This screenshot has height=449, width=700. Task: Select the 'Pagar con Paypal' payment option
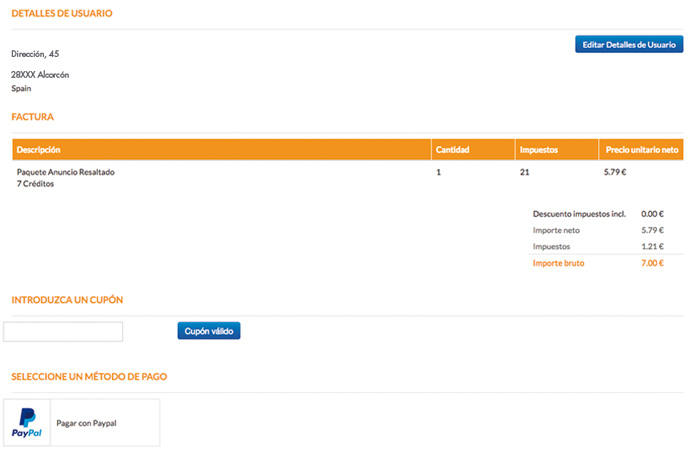pos(86,423)
